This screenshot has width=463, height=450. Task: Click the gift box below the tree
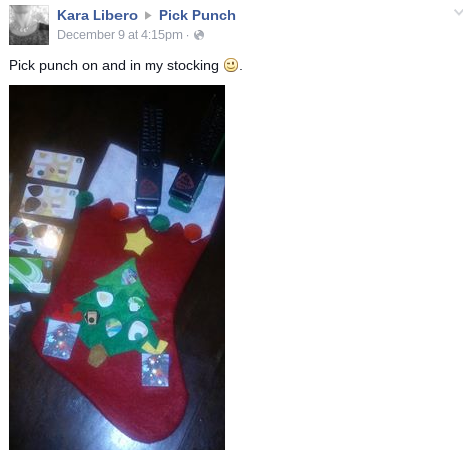pyautogui.click(x=155, y=370)
